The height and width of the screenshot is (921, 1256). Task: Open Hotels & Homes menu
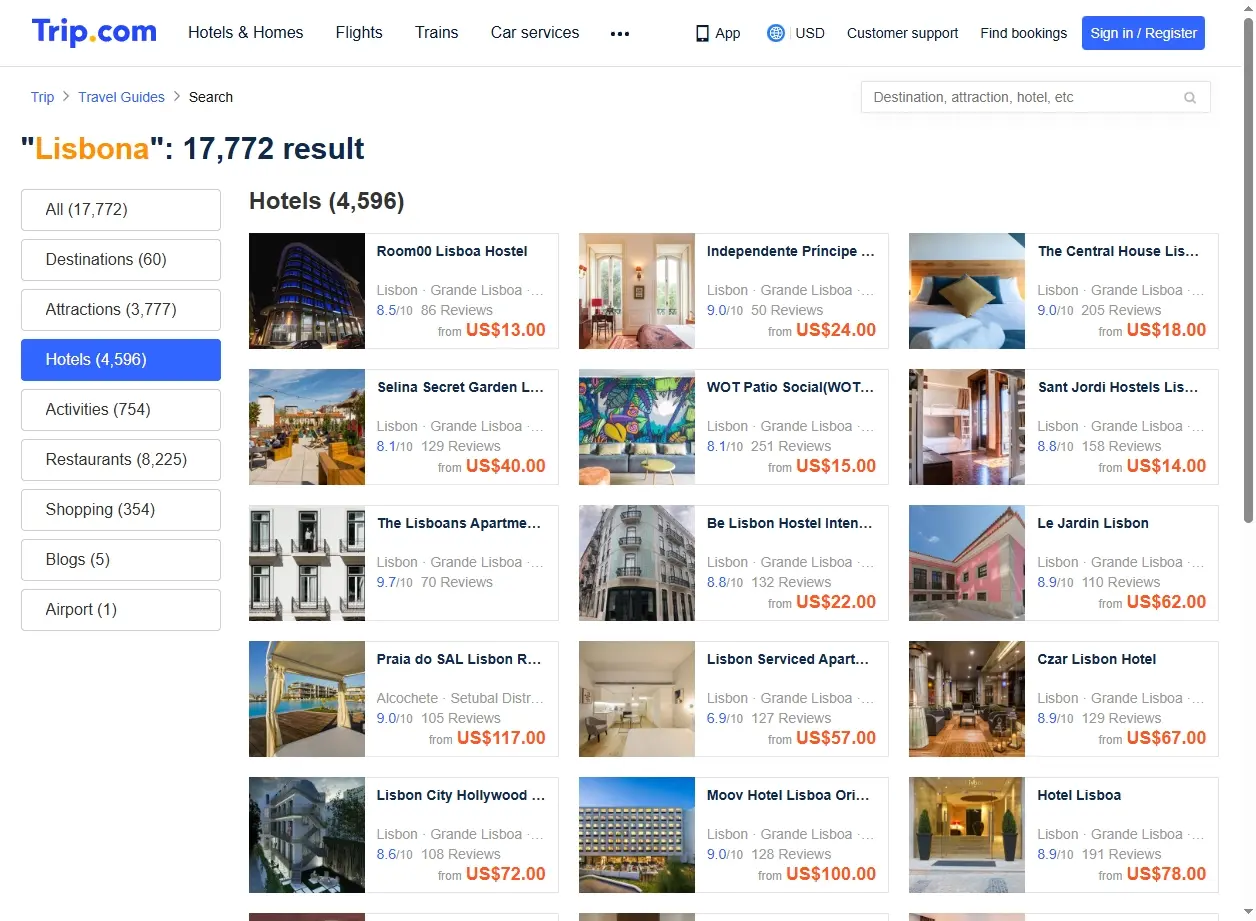point(246,32)
